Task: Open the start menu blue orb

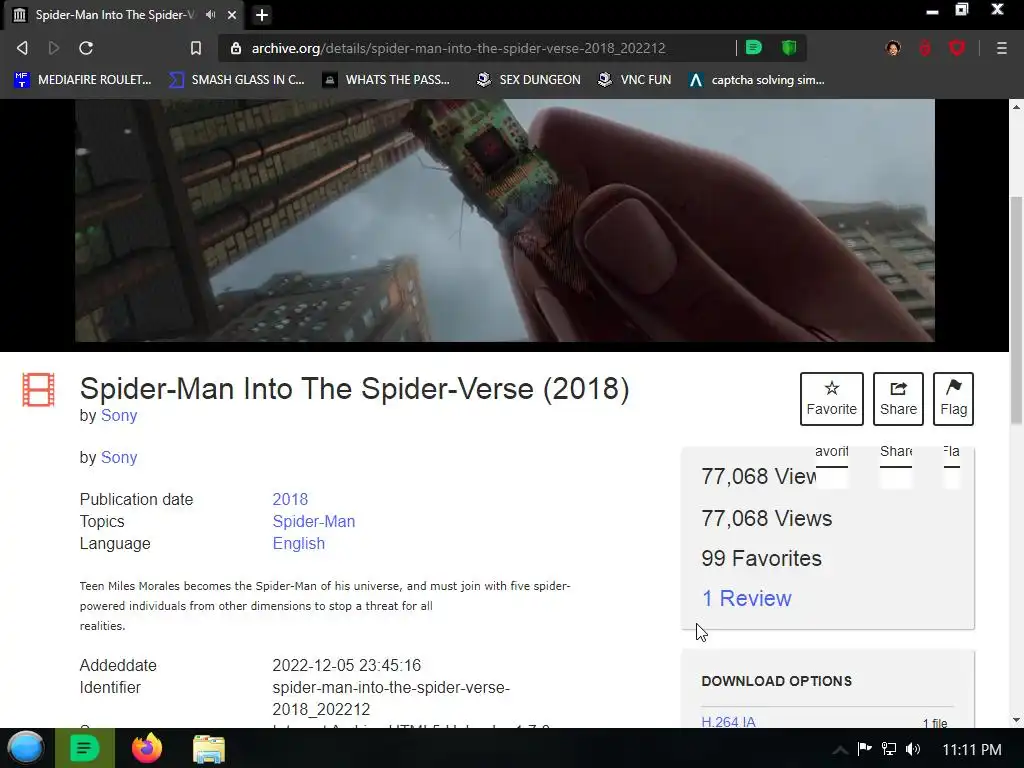Action: coord(26,748)
